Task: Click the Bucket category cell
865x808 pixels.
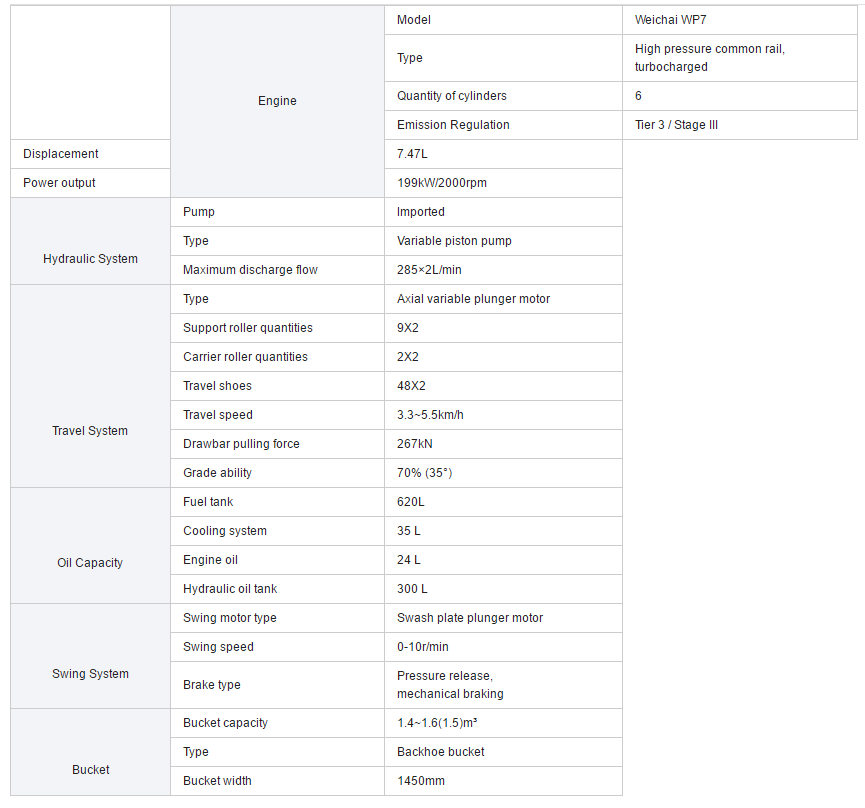Action: click(x=90, y=770)
